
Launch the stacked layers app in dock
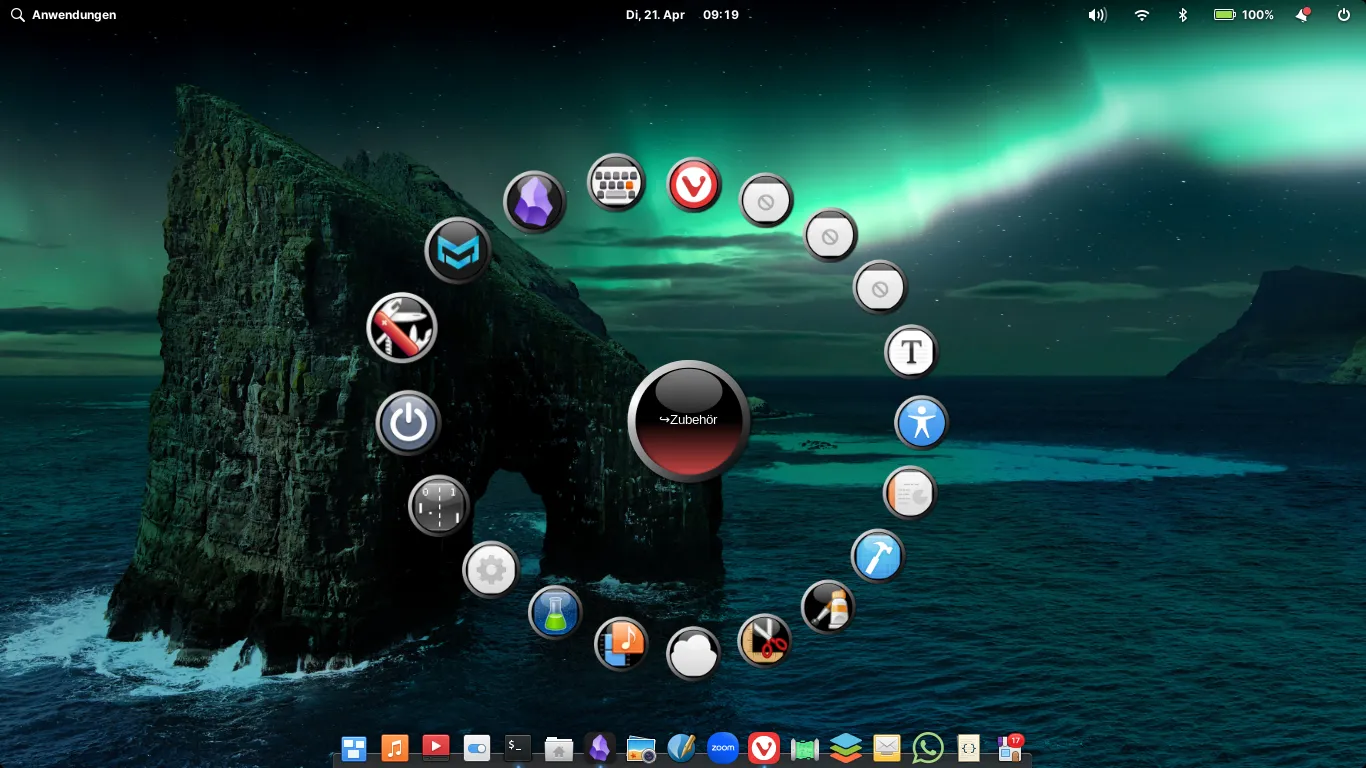846,748
